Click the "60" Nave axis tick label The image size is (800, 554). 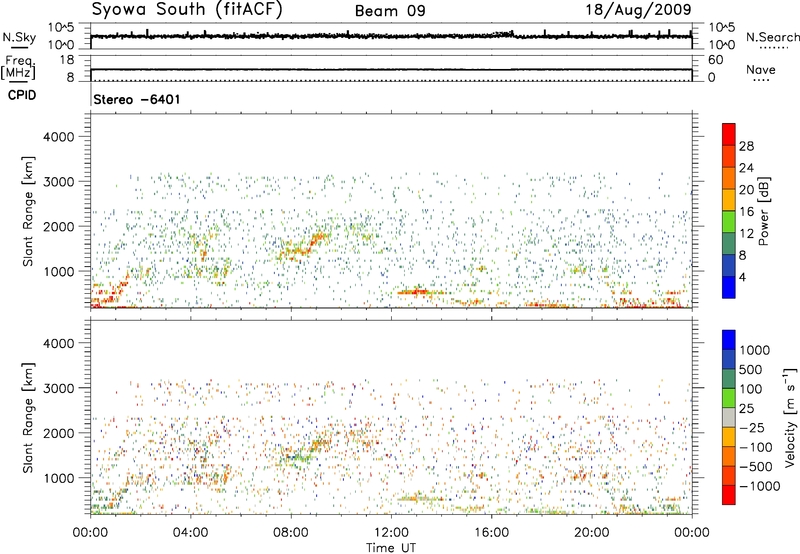click(x=715, y=60)
